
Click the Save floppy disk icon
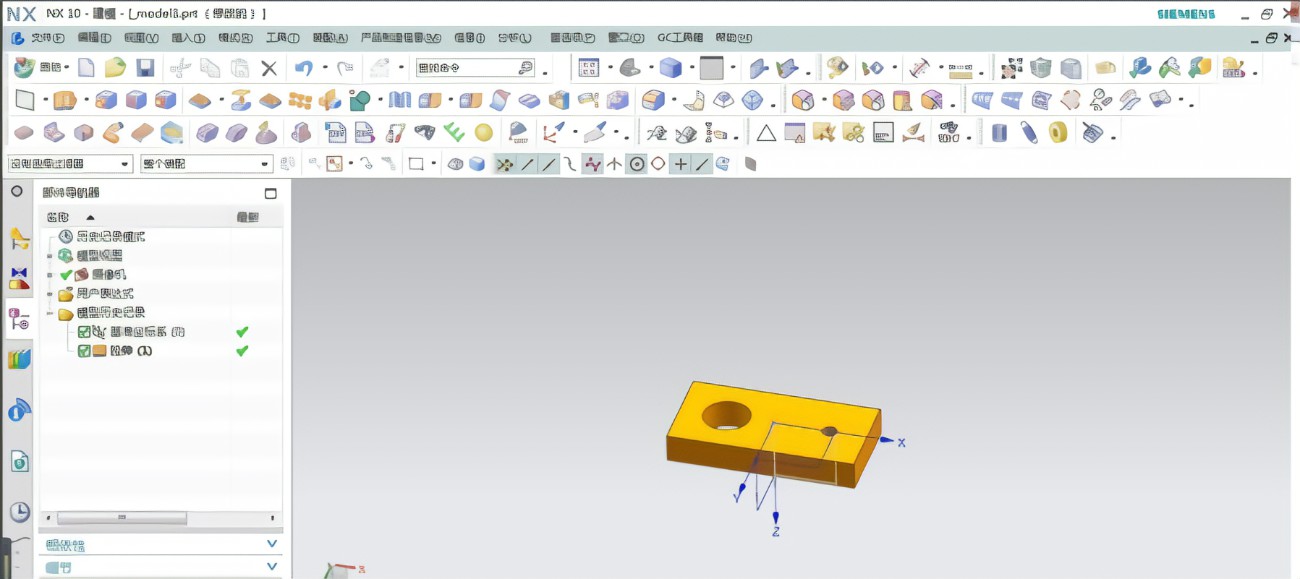tap(145, 68)
